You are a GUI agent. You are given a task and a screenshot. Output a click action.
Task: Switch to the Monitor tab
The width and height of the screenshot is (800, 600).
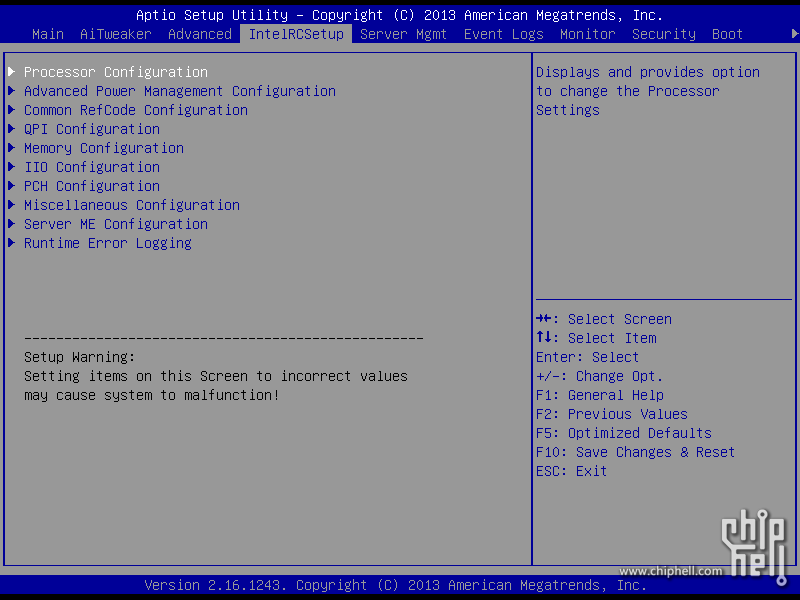[x=588, y=34]
